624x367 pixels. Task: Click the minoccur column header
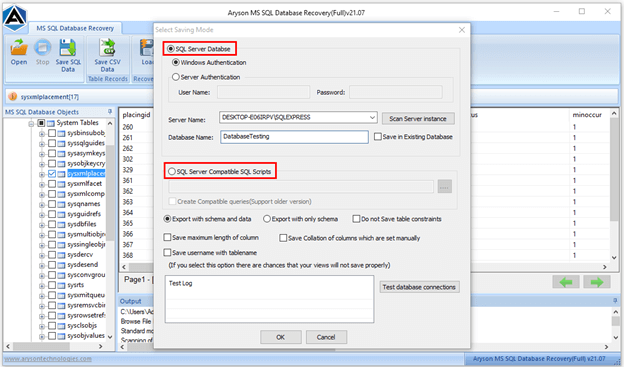click(x=587, y=115)
